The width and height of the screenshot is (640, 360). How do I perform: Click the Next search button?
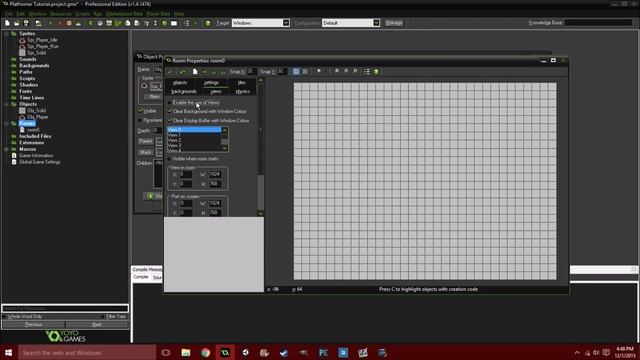click(97, 324)
